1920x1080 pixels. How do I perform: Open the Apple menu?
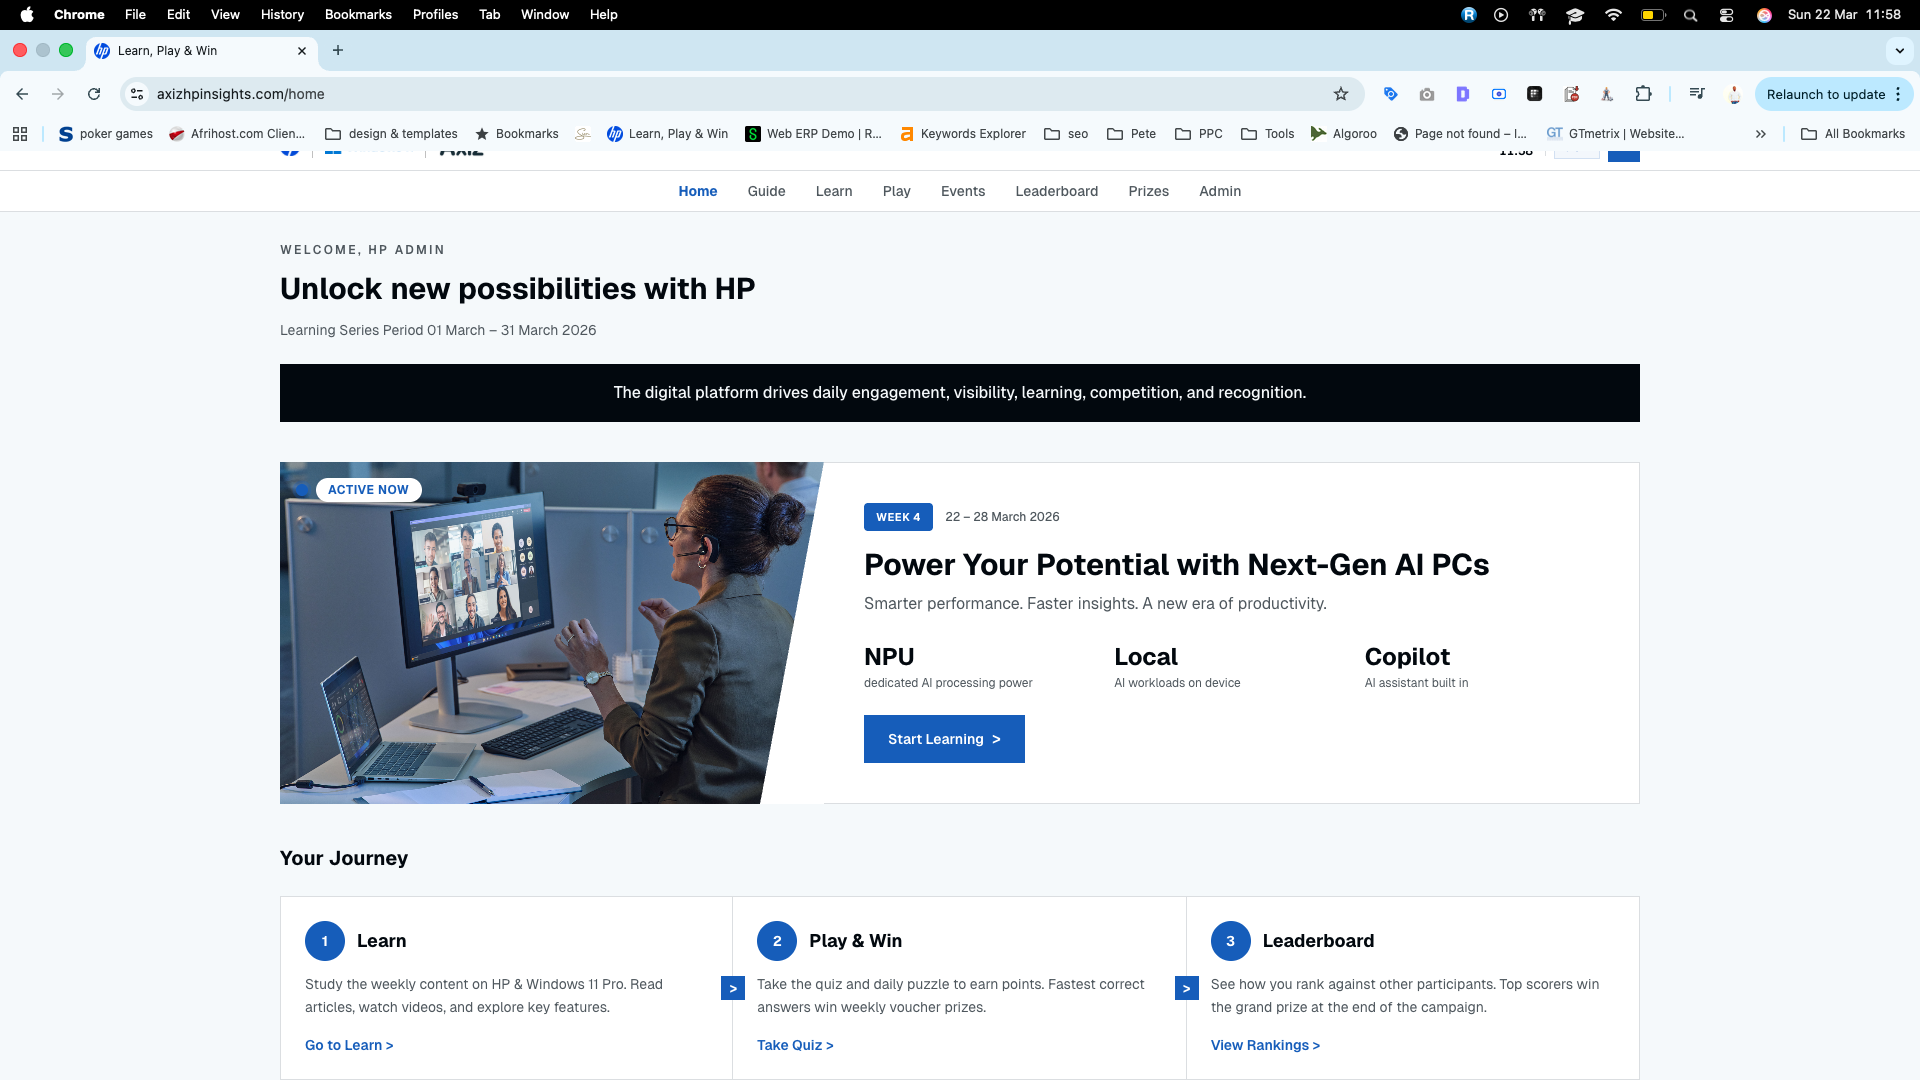tap(27, 15)
